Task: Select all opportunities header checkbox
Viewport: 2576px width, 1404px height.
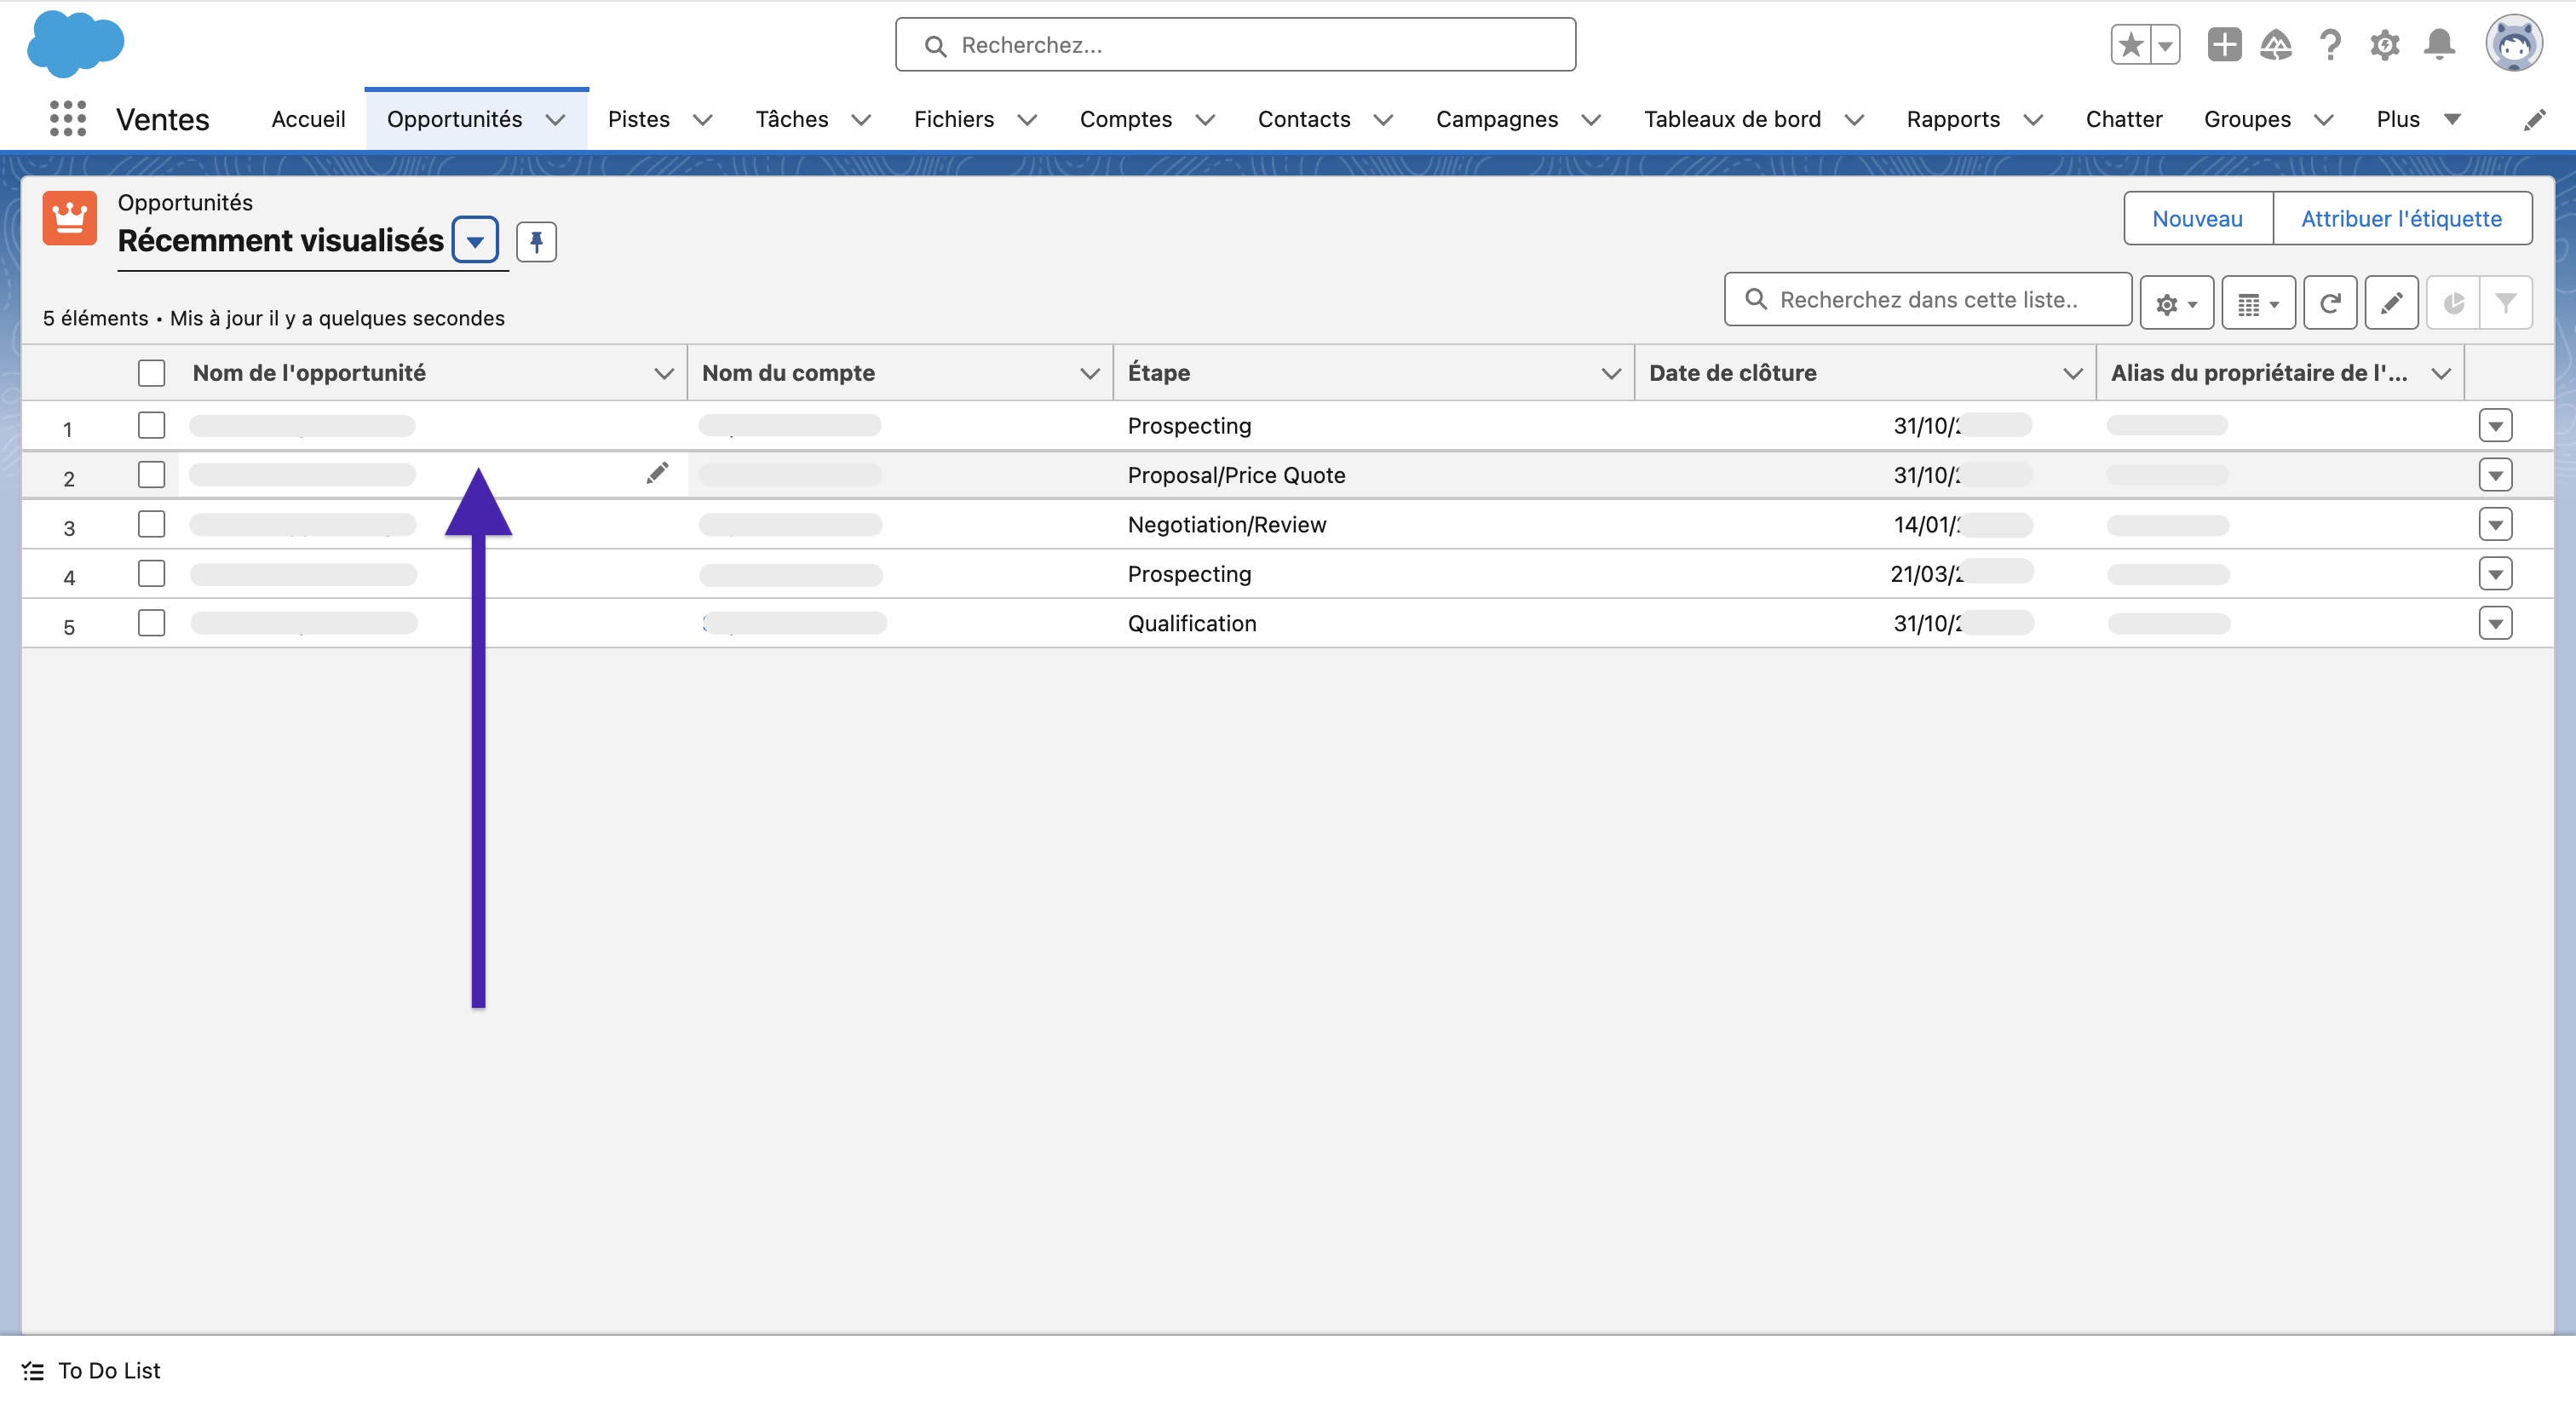Action: [151, 373]
